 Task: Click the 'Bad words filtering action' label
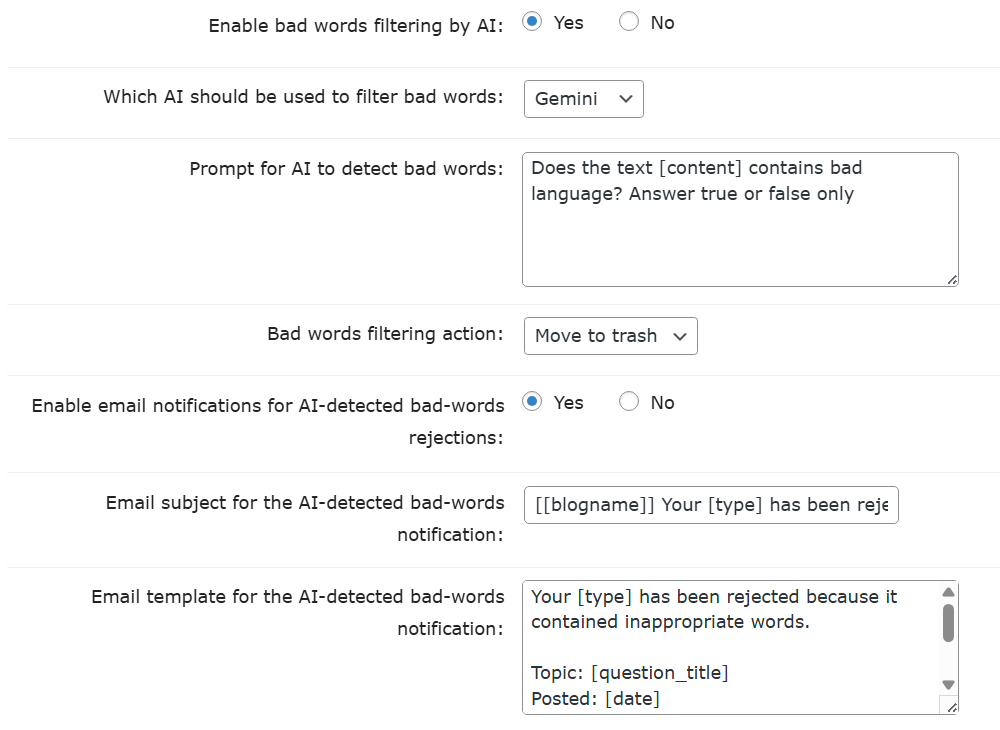(x=385, y=334)
